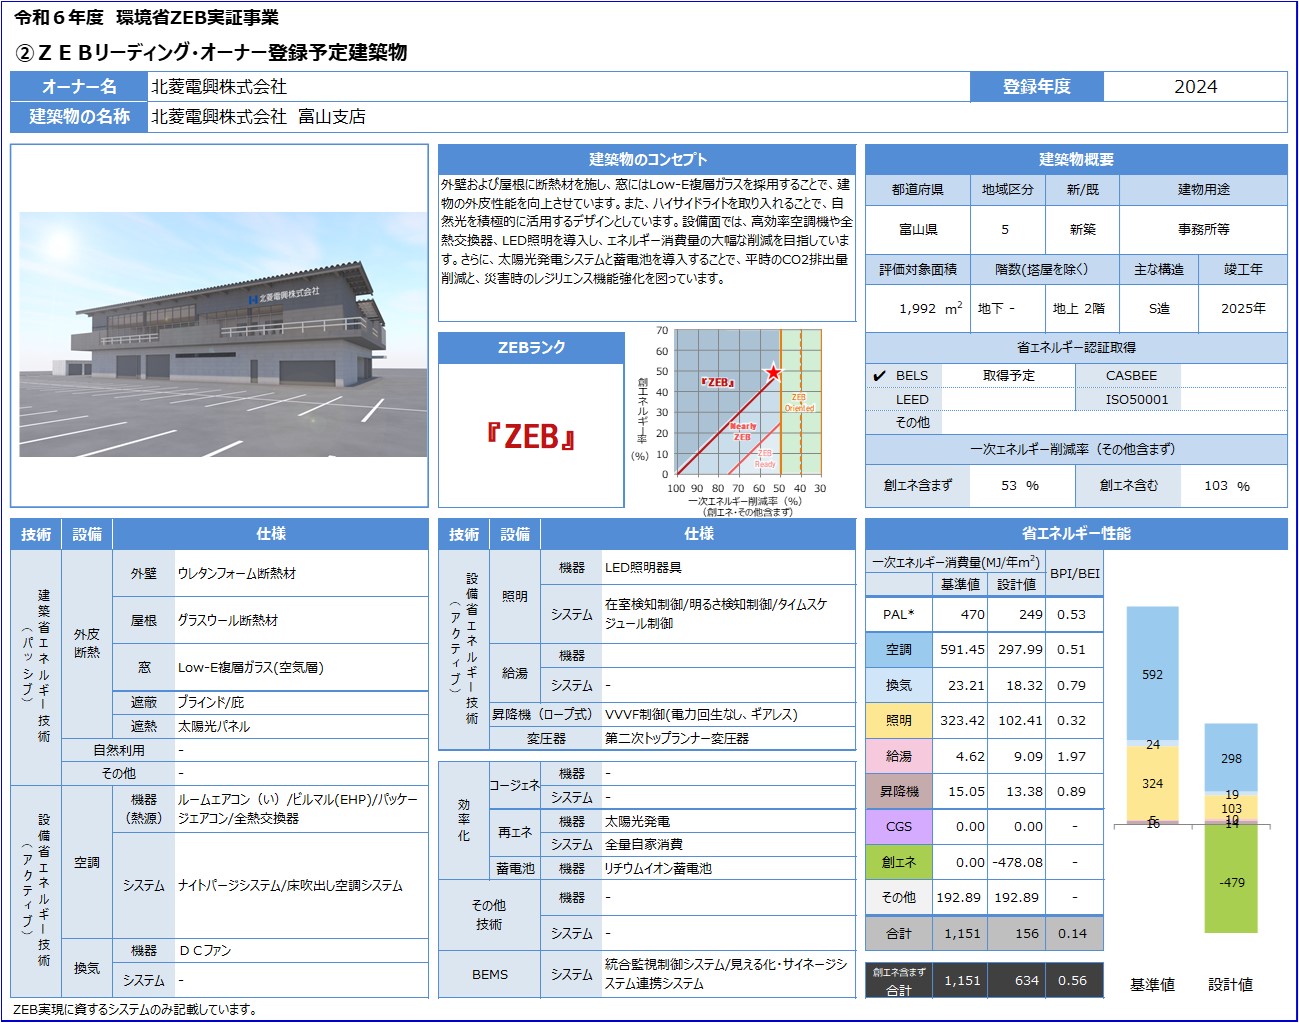Viewport: 1299px width, 1023px height.
Task: Click the 太陽光パネル shading spec
Action: click(213, 727)
